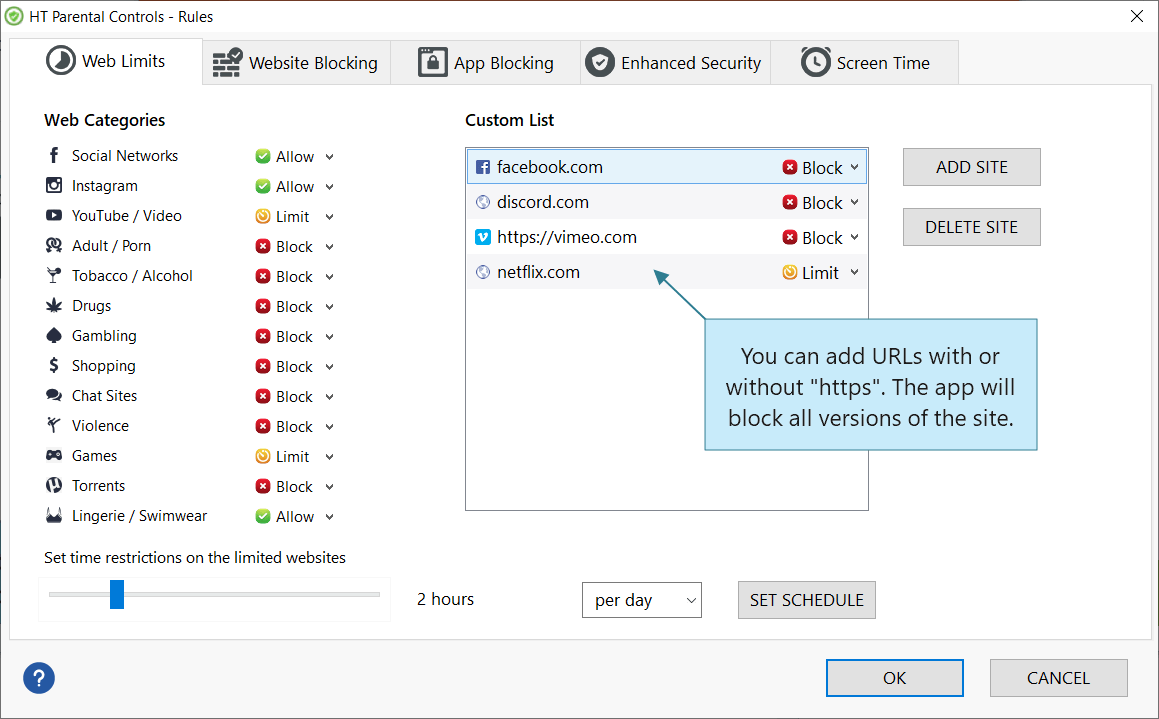
Task: Click the red Block status icon for Torrents
Action: 262,486
